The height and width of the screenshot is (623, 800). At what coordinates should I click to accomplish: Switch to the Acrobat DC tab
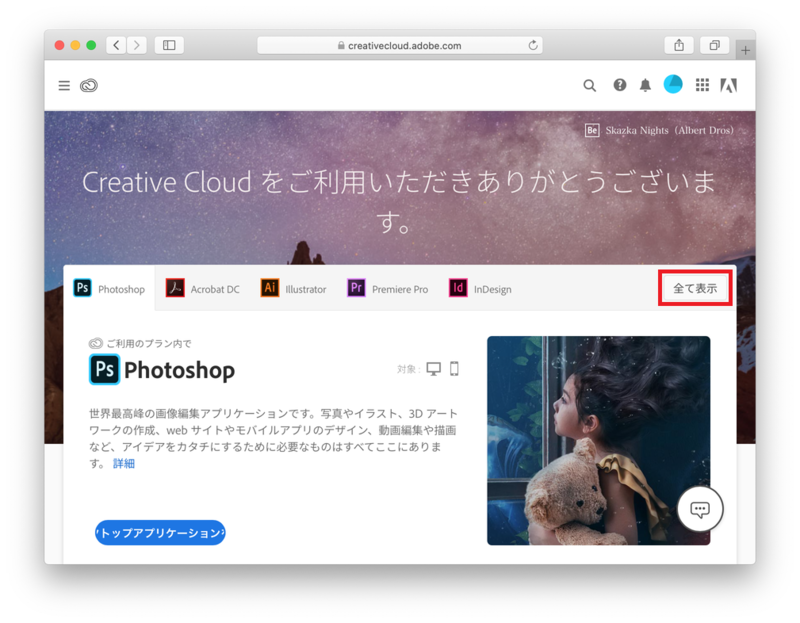pyautogui.click(x=203, y=288)
